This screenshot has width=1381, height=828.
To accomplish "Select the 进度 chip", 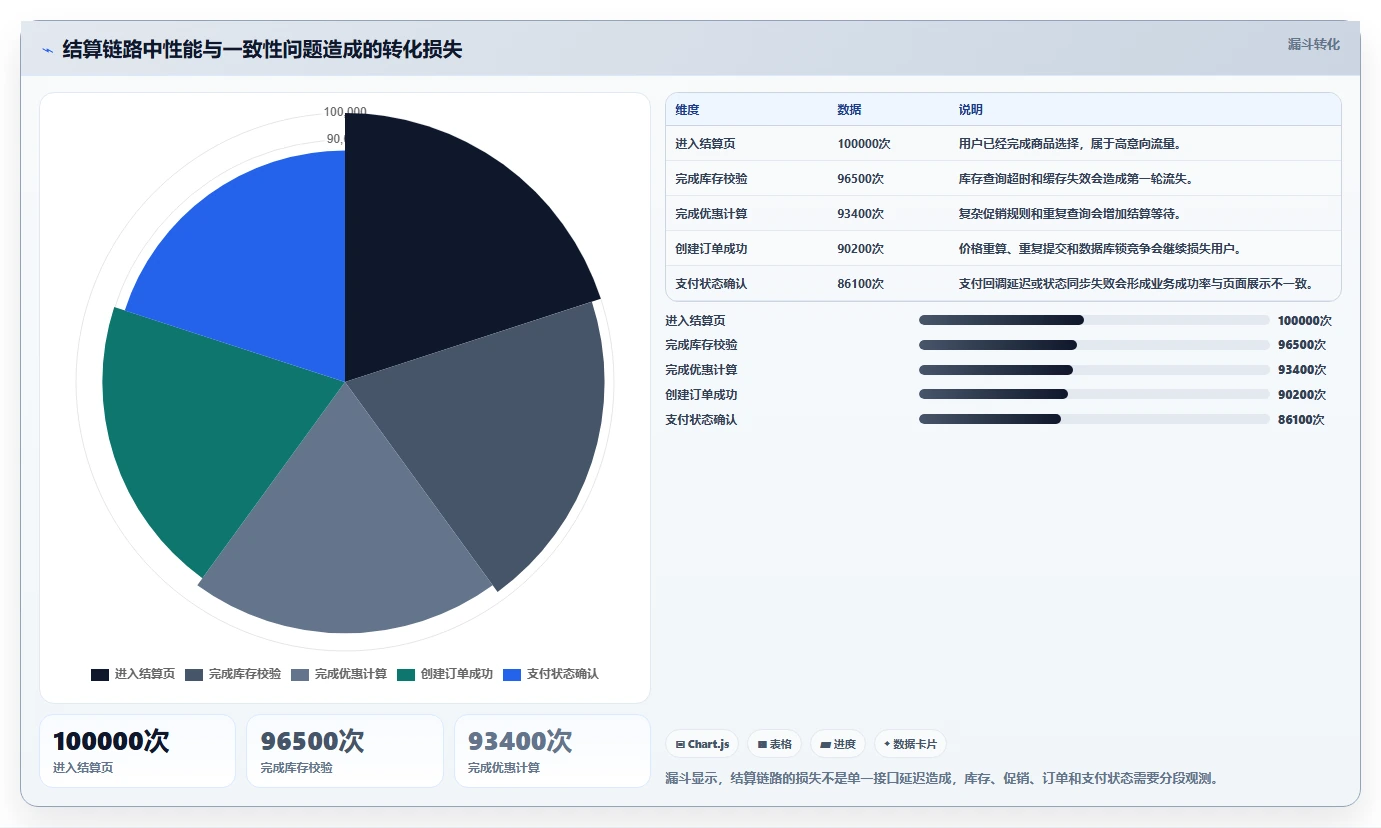I will point(838,744).
